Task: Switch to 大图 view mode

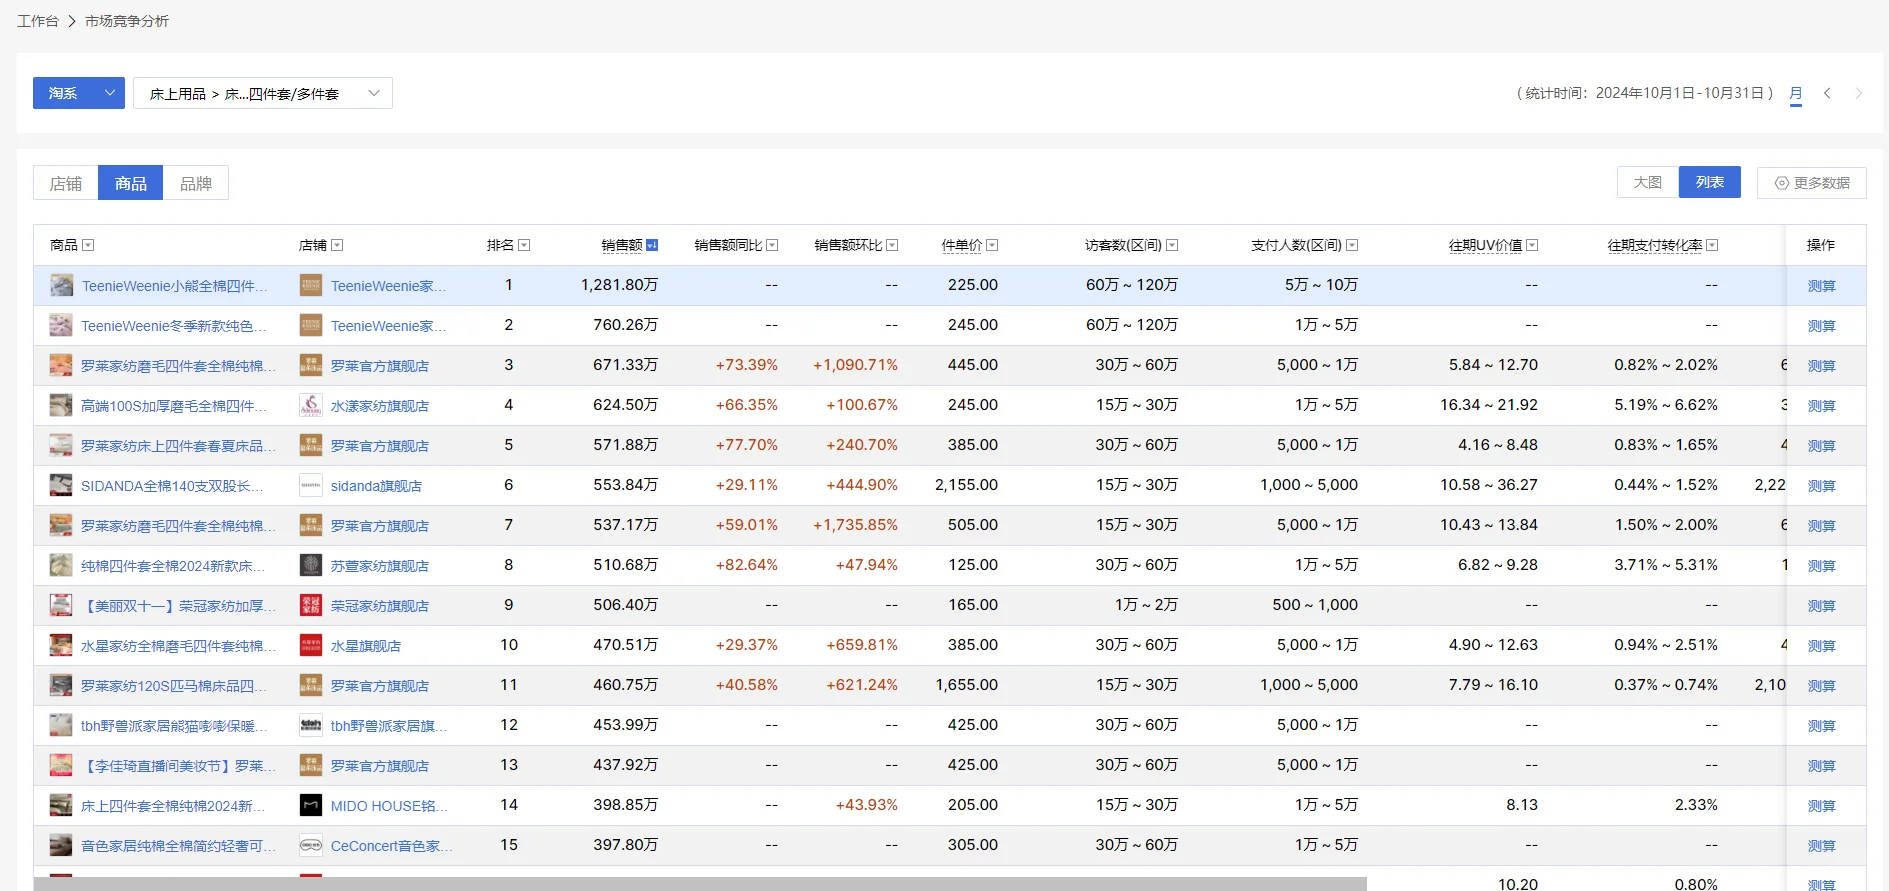Action: click(x=1647, y=182)
